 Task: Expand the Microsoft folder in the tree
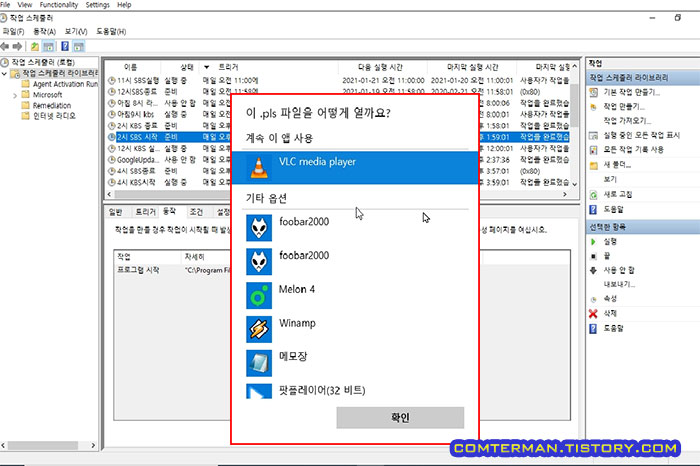point(15,95)
